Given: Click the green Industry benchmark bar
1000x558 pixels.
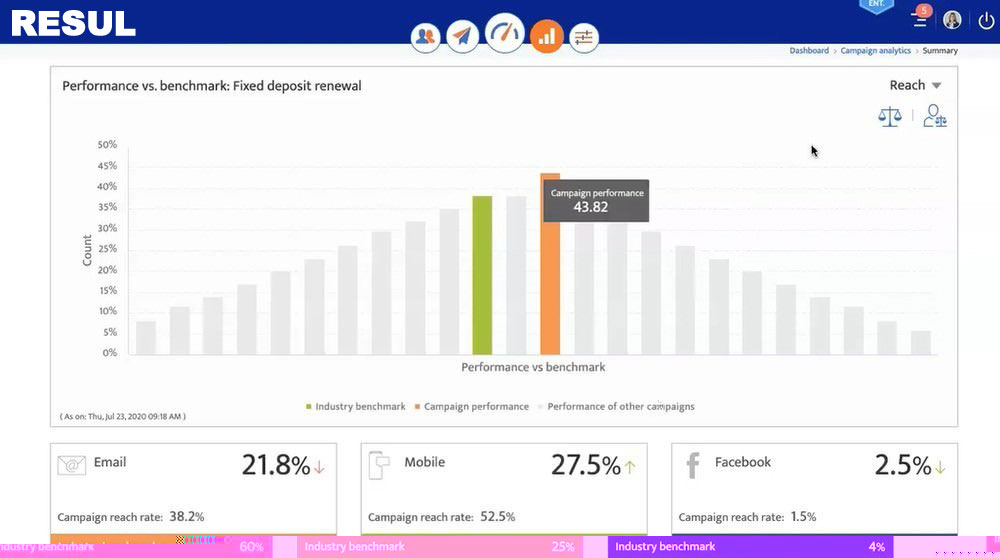Looking at the screenshot, I should 482,275.
